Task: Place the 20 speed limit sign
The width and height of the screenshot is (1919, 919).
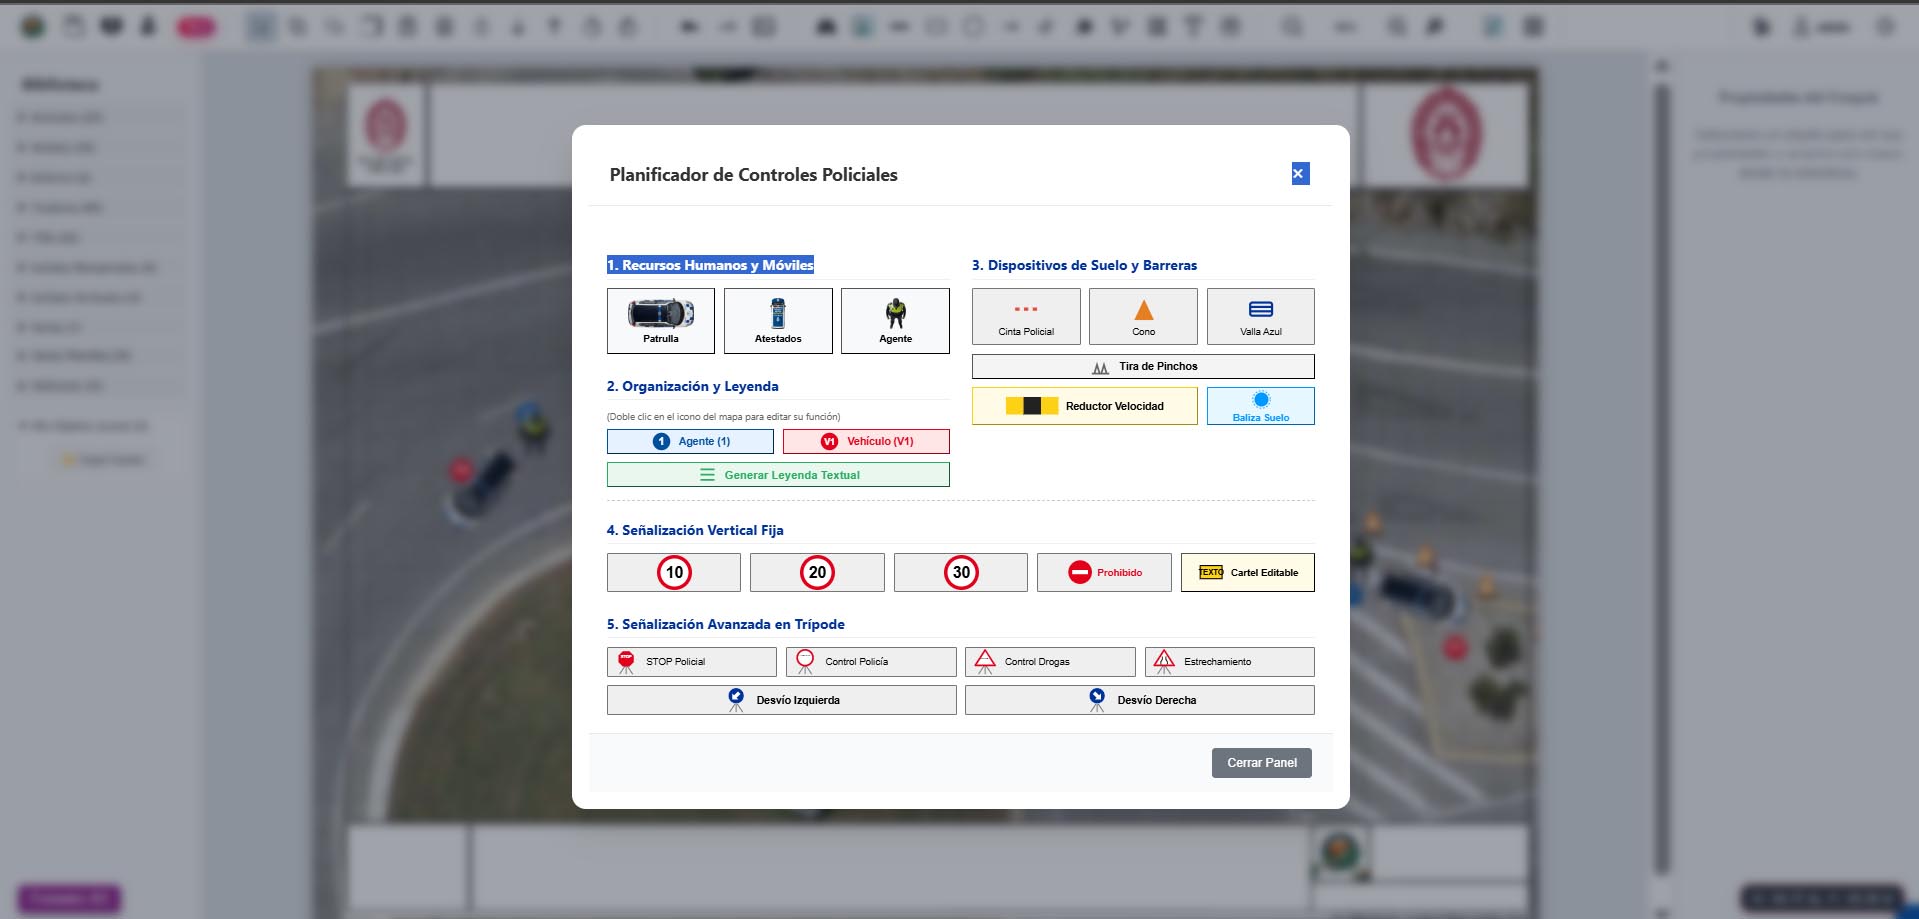Action: point(817,572)
